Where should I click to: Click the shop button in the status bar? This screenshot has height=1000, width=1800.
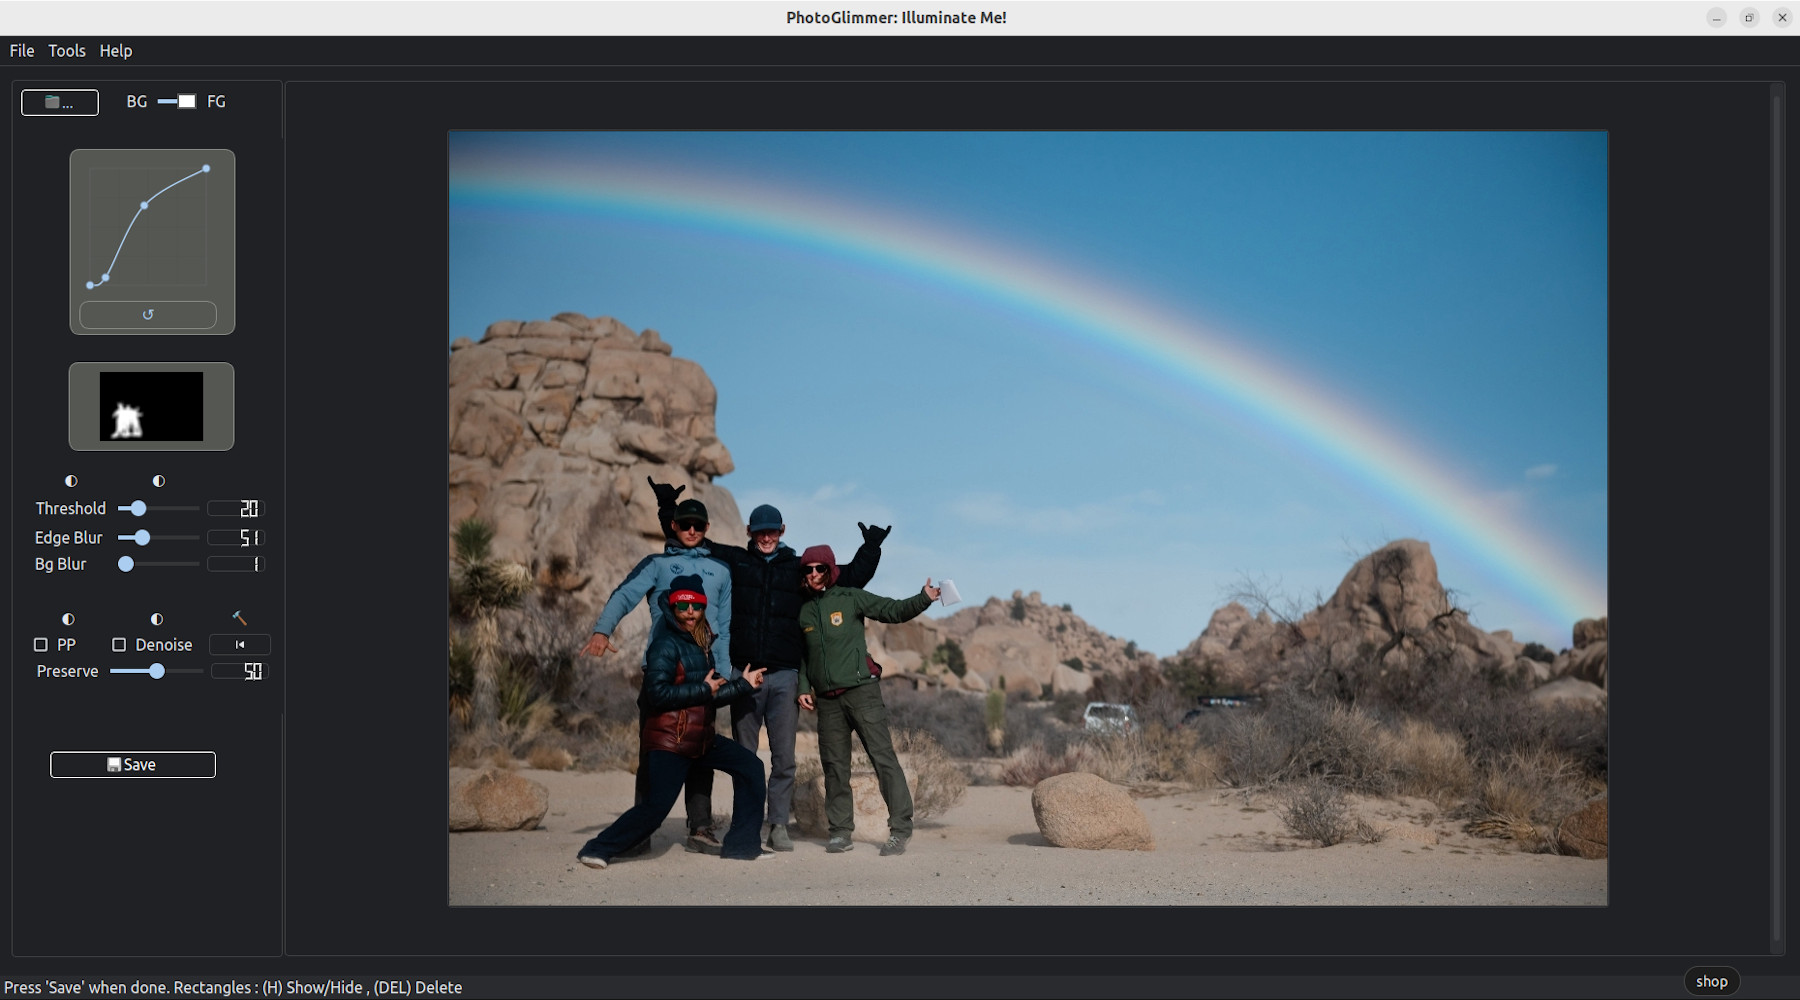click(1712, 982)
